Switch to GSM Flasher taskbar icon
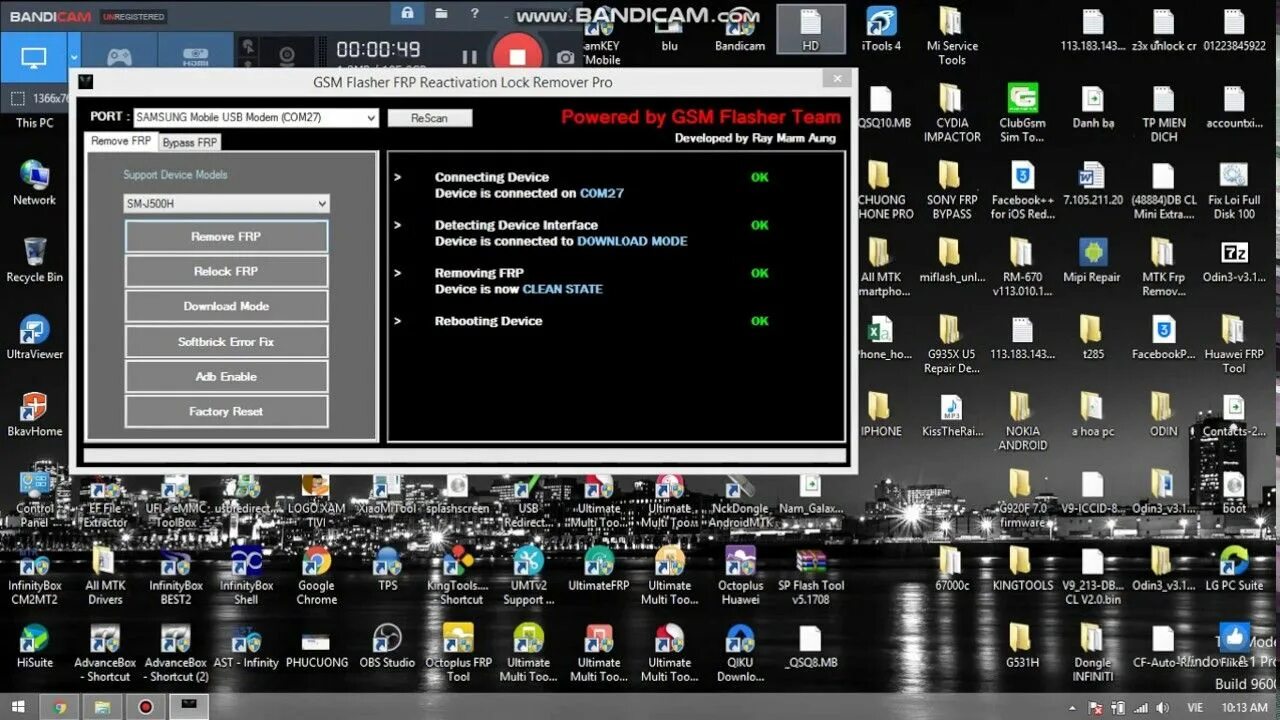The height and width of the screenshot is (720, 1280). pyautogui.click(x=189, y=707)
